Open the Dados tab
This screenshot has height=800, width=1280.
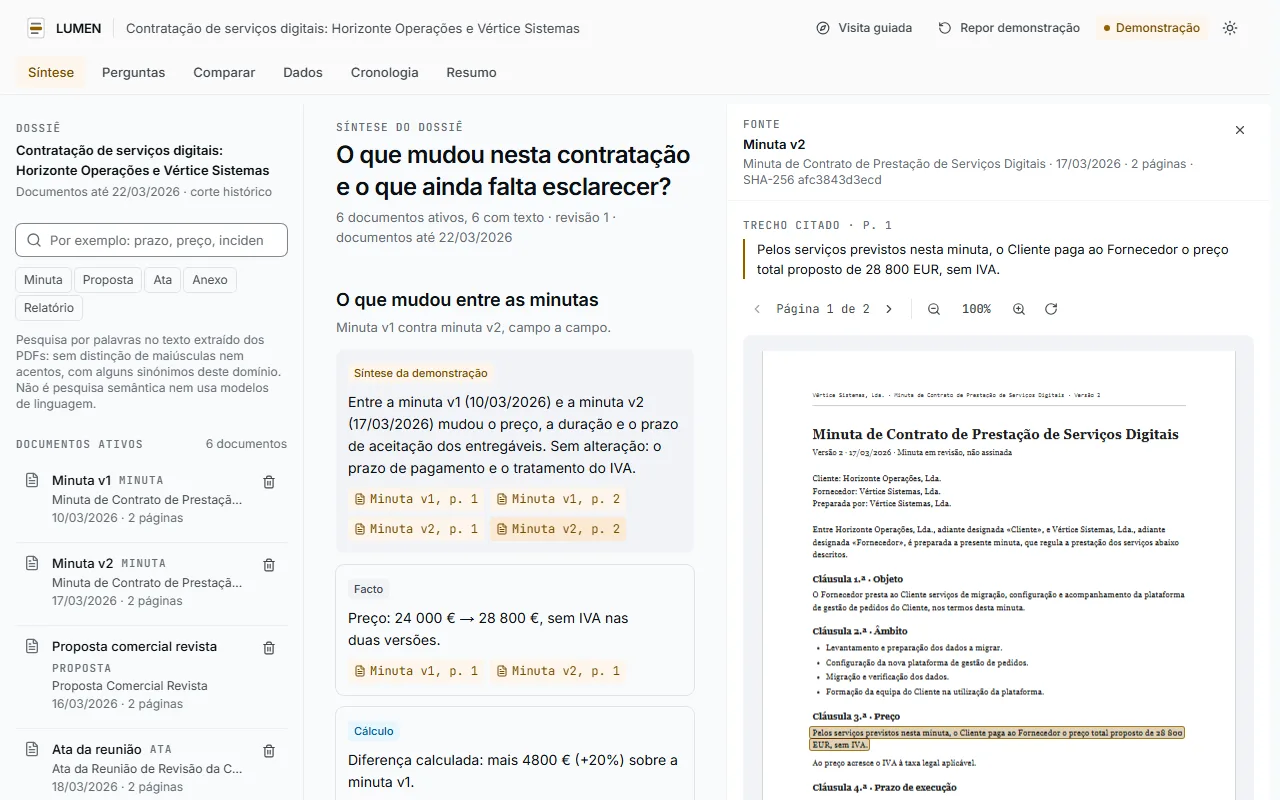tap(303, 72)
